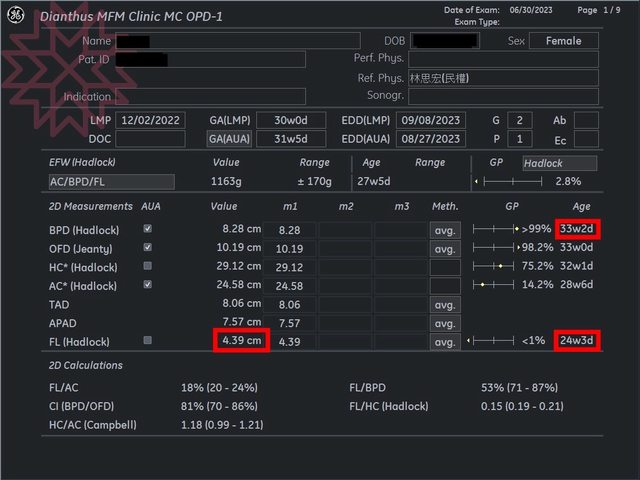The height and width of the screenshot is (480, 640).
Task: Open the GP Hadlock selector
Action: pyautogui.click(x=559, y=163)
